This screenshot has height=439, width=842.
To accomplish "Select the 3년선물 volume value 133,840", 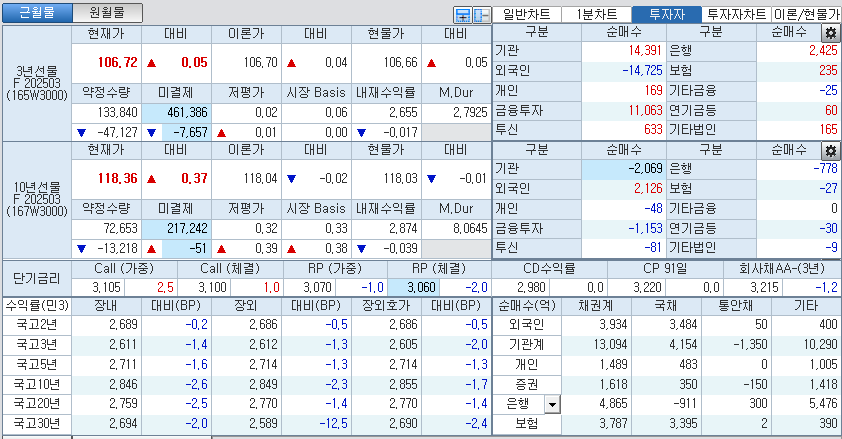I will pyautogui.click(x=118, y=113).
